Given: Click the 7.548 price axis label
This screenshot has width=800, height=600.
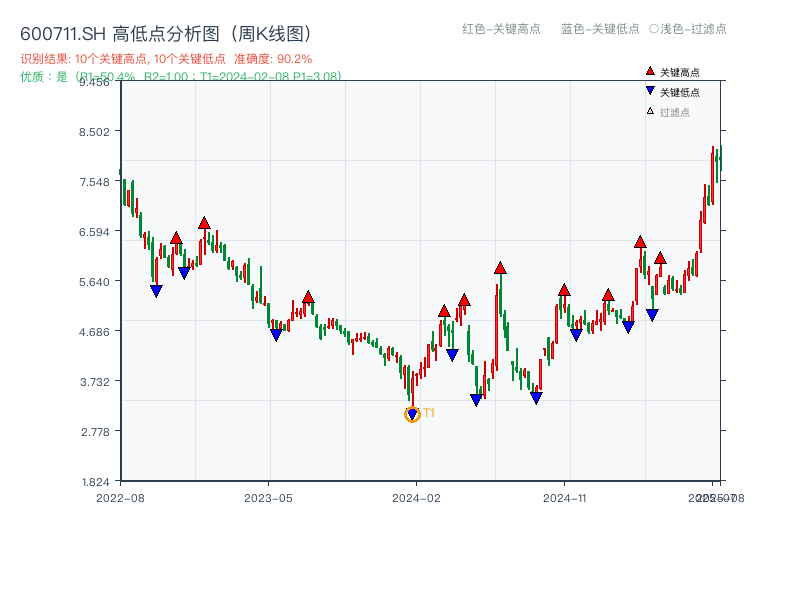Looking at the screenshot, I should [x=94, y=182].
